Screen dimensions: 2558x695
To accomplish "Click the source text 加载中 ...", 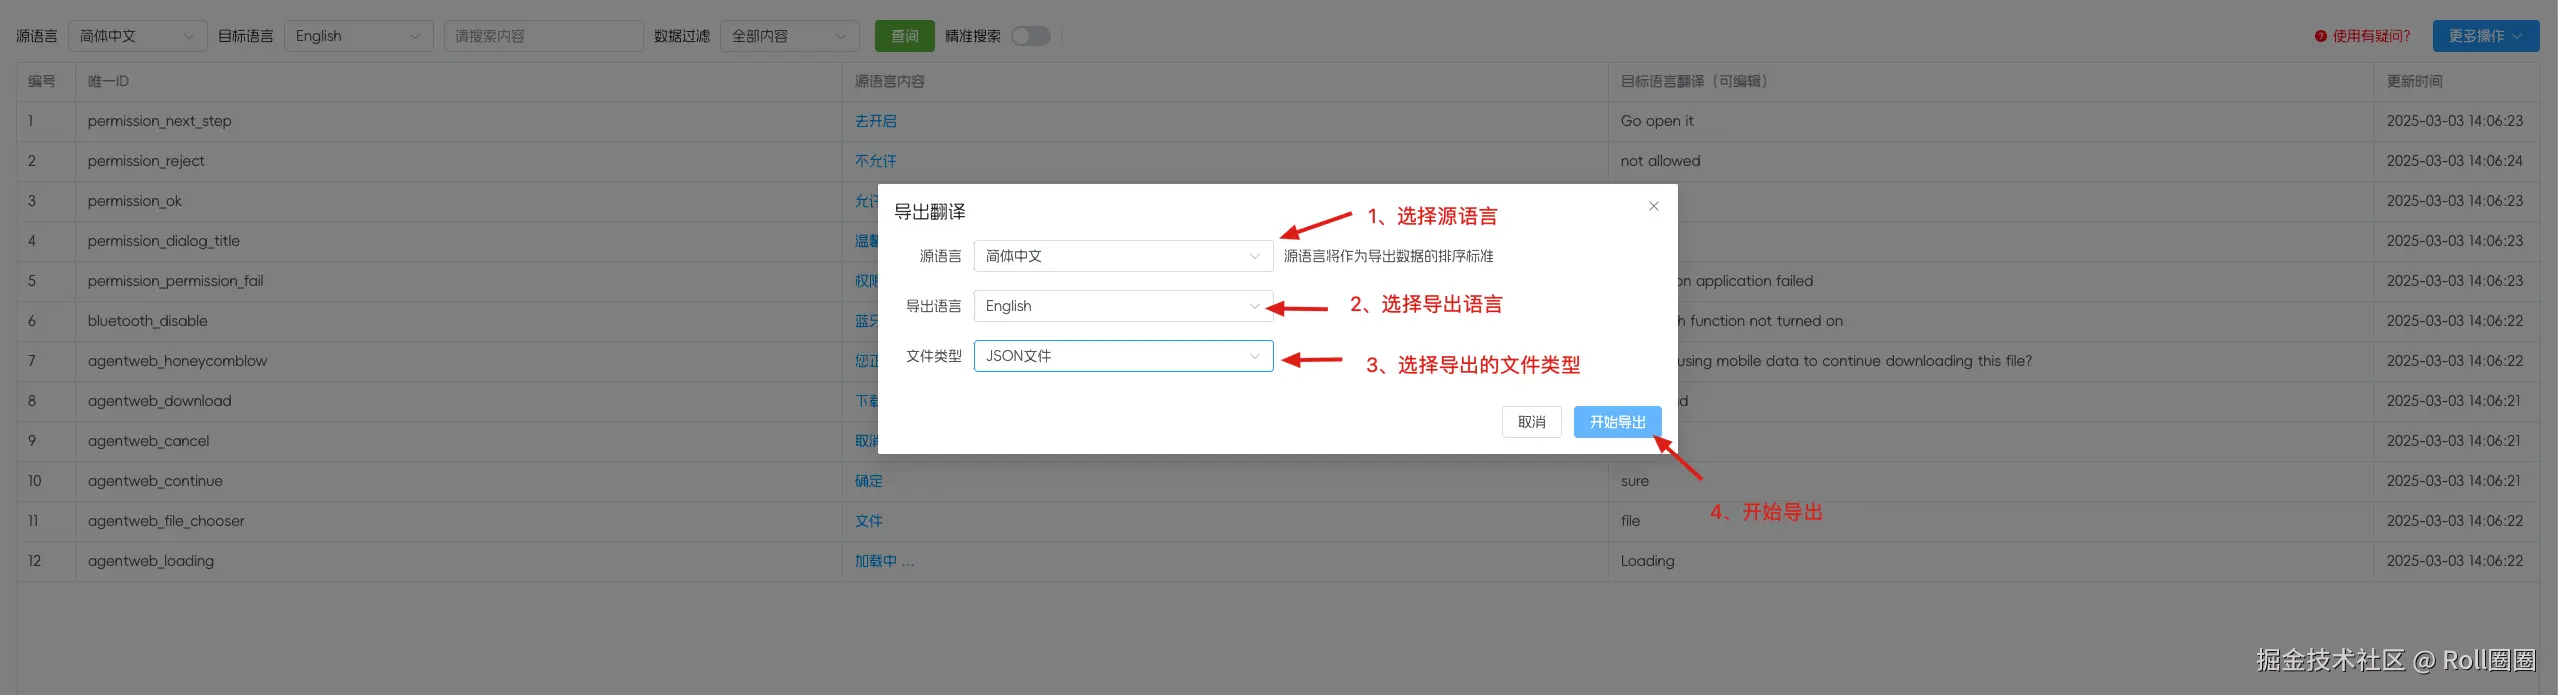I will [884, 561].
